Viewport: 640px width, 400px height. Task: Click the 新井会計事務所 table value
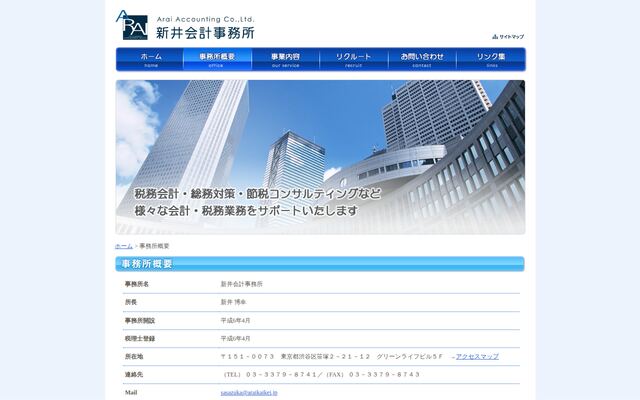pos(242,284)
